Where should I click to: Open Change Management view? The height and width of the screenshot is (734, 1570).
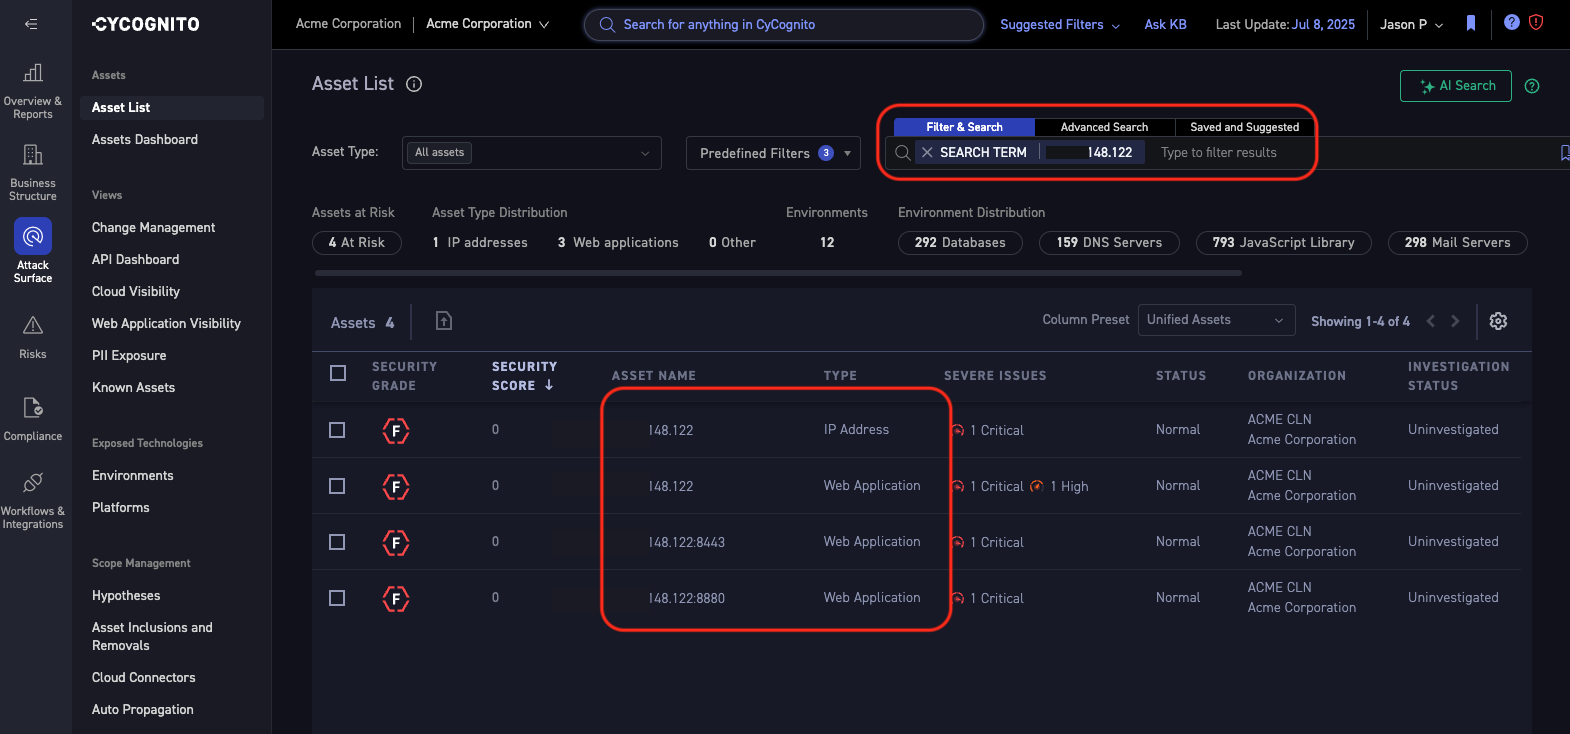153,228
